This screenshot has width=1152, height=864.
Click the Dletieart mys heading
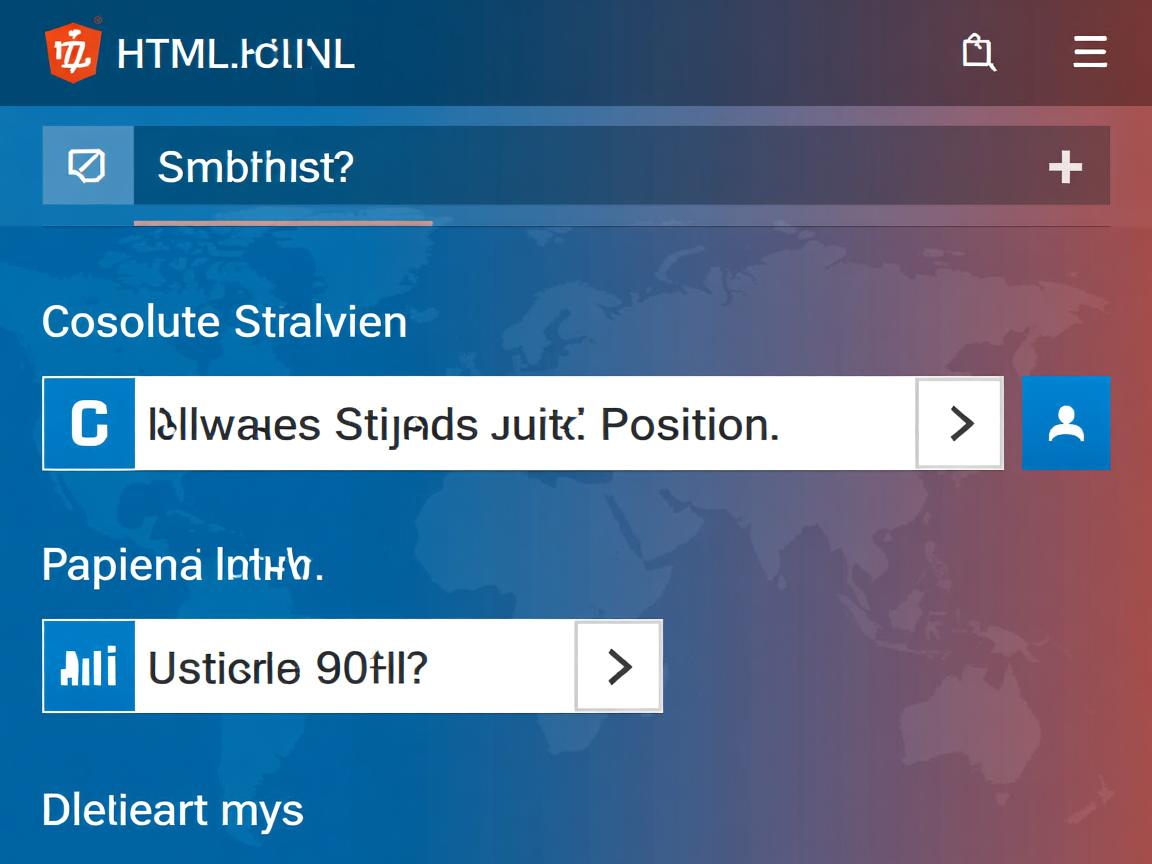(173, 809)
